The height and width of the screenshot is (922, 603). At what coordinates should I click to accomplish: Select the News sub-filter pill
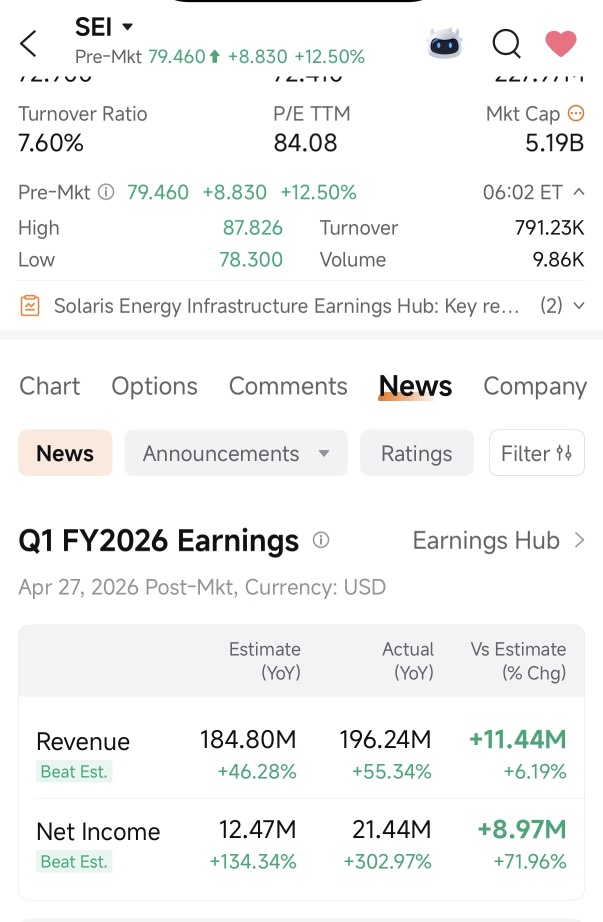coord(65,453)
